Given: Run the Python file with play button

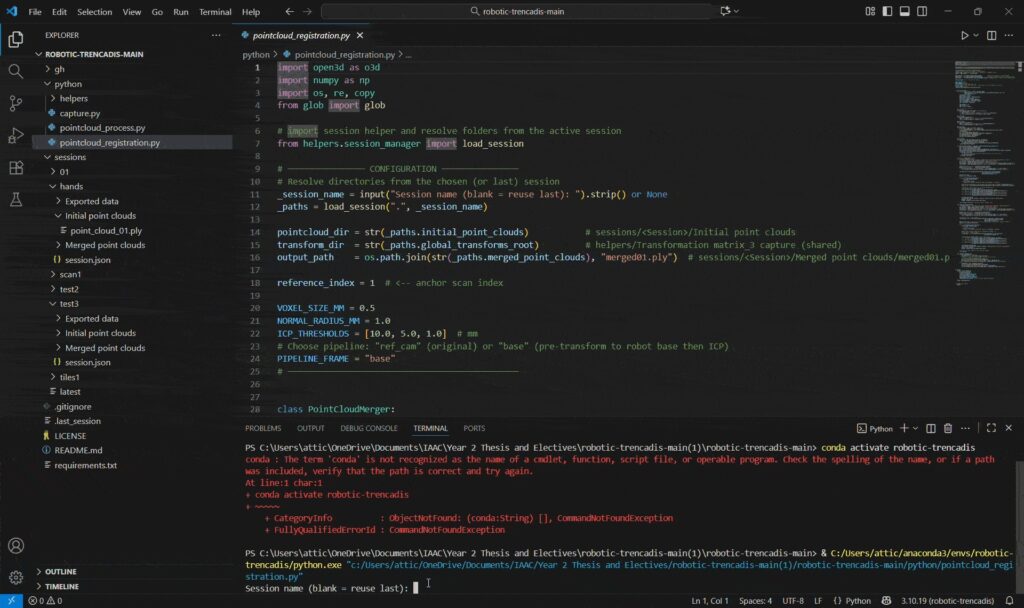Looking at the screenshot, I should coord(964,35).
